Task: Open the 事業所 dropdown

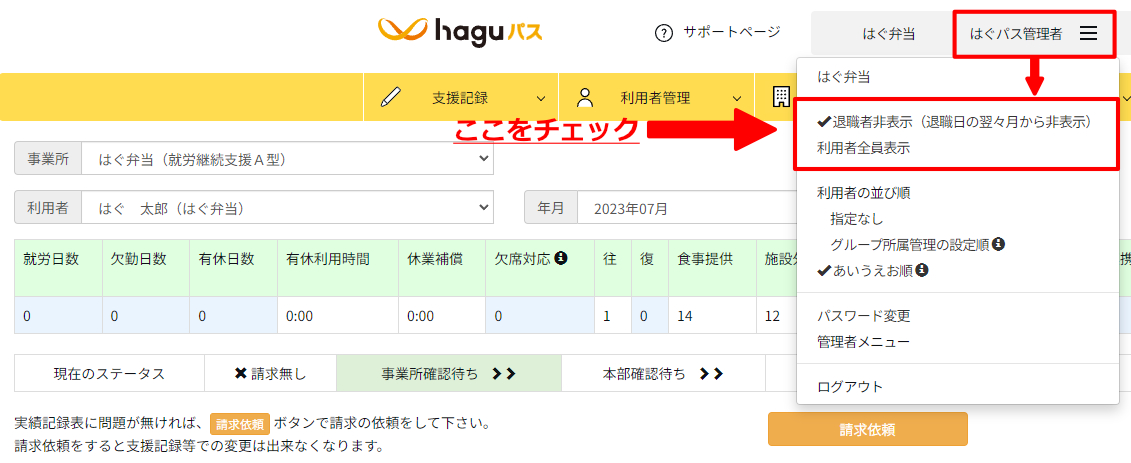Action: (288, 158)
